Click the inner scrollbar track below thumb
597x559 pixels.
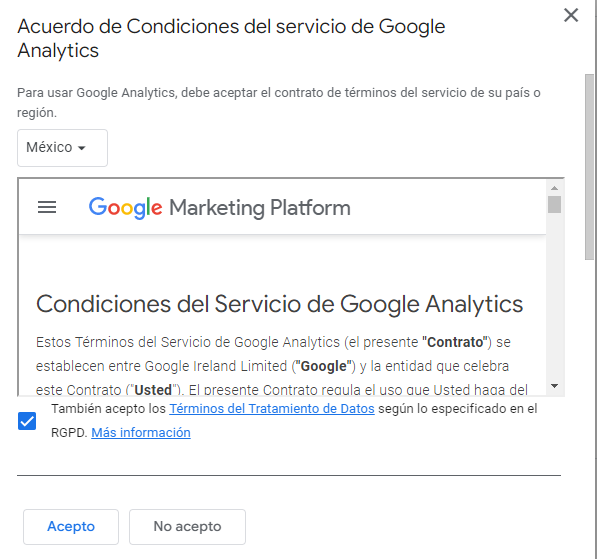click(x=554, y=297)
